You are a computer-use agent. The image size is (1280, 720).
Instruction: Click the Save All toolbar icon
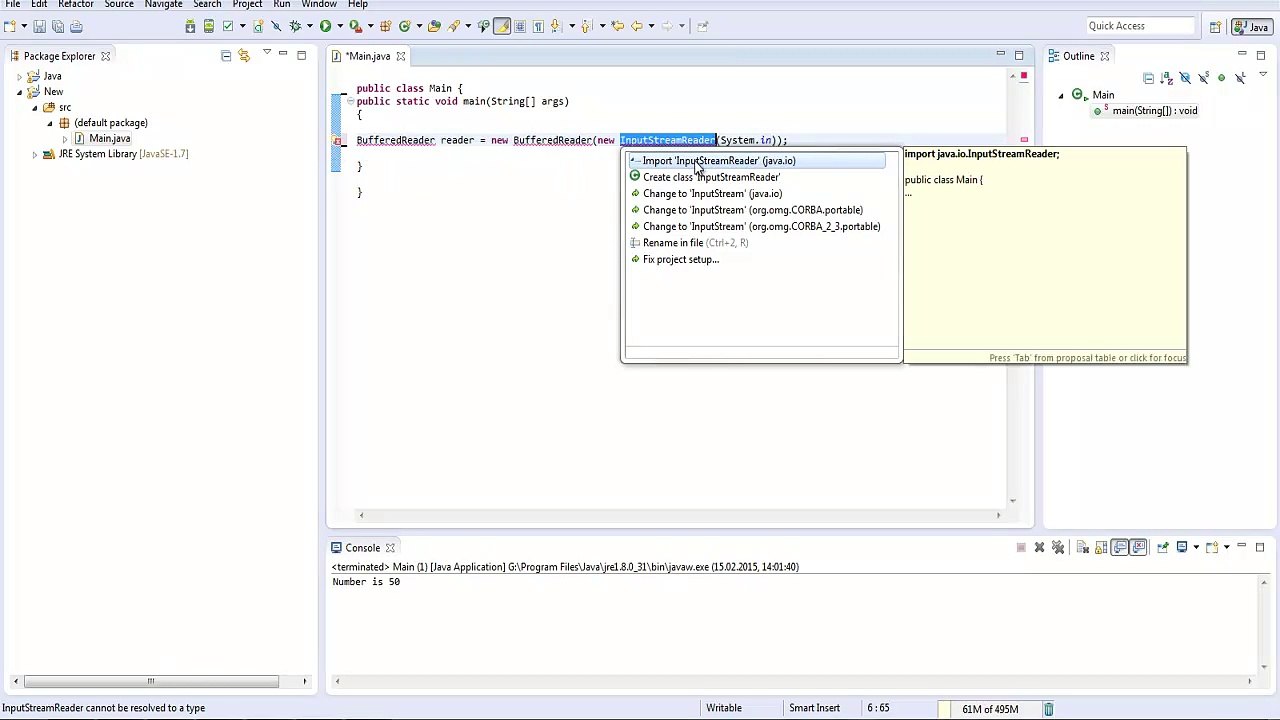[58, 26]
